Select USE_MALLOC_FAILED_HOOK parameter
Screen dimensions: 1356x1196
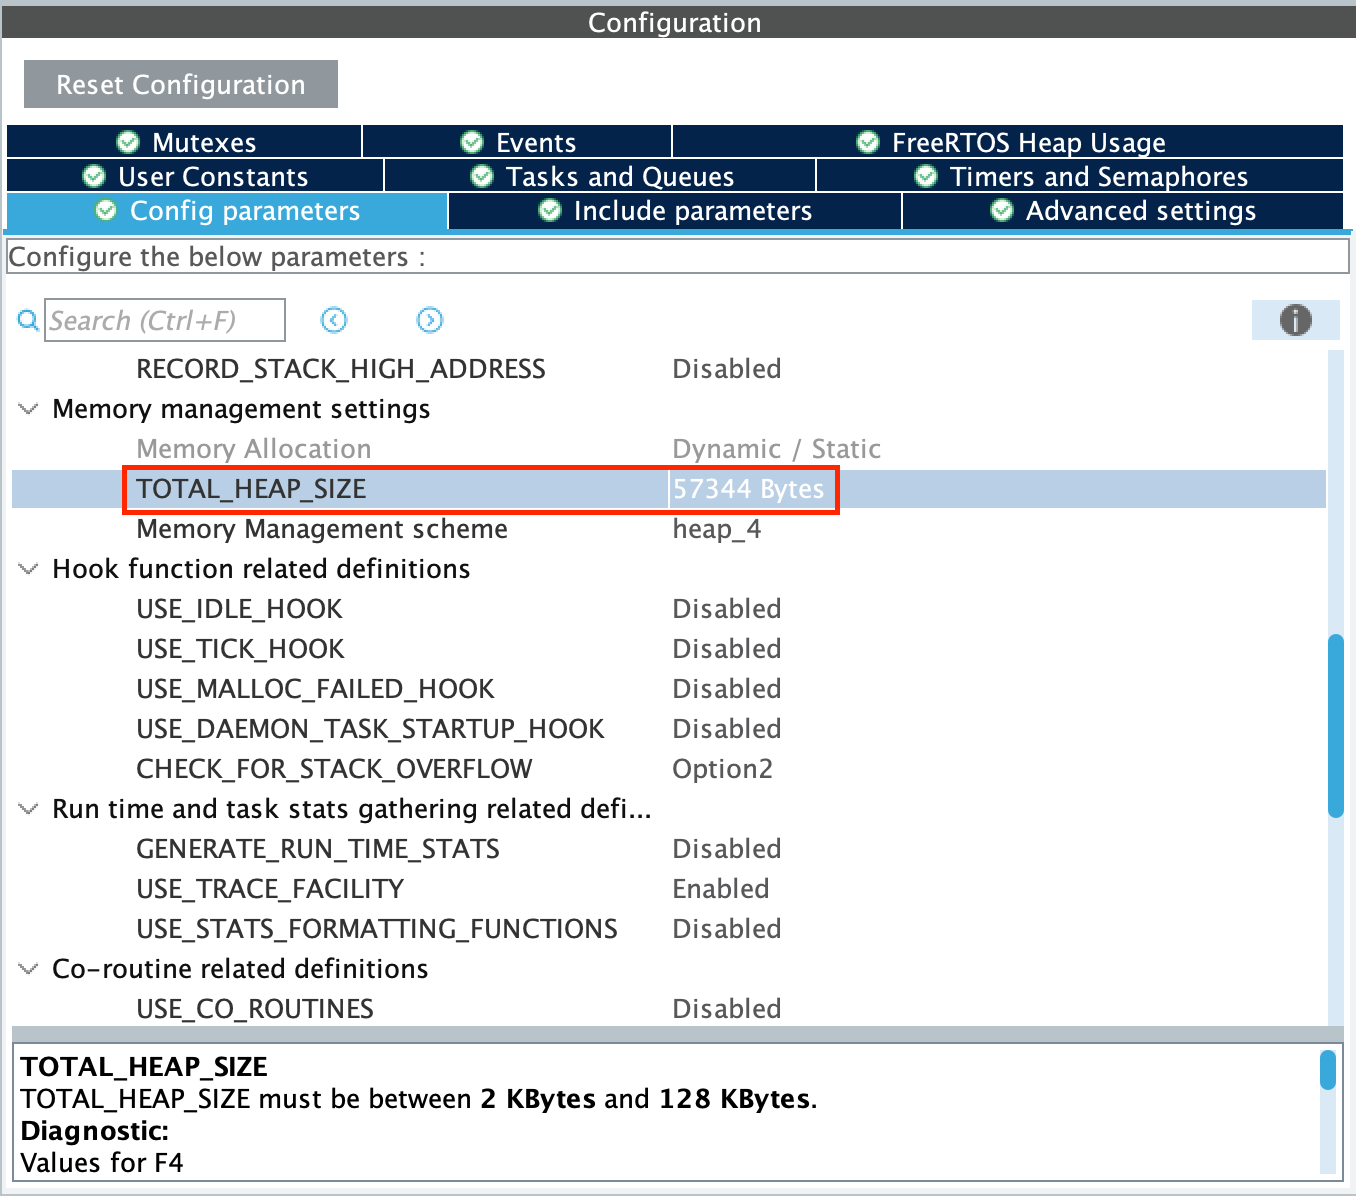pyautogui.click(x=316, y=689)
